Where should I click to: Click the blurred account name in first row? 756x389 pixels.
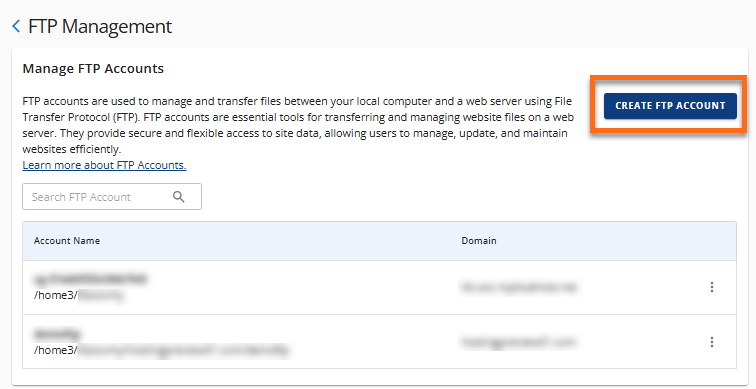90,279
